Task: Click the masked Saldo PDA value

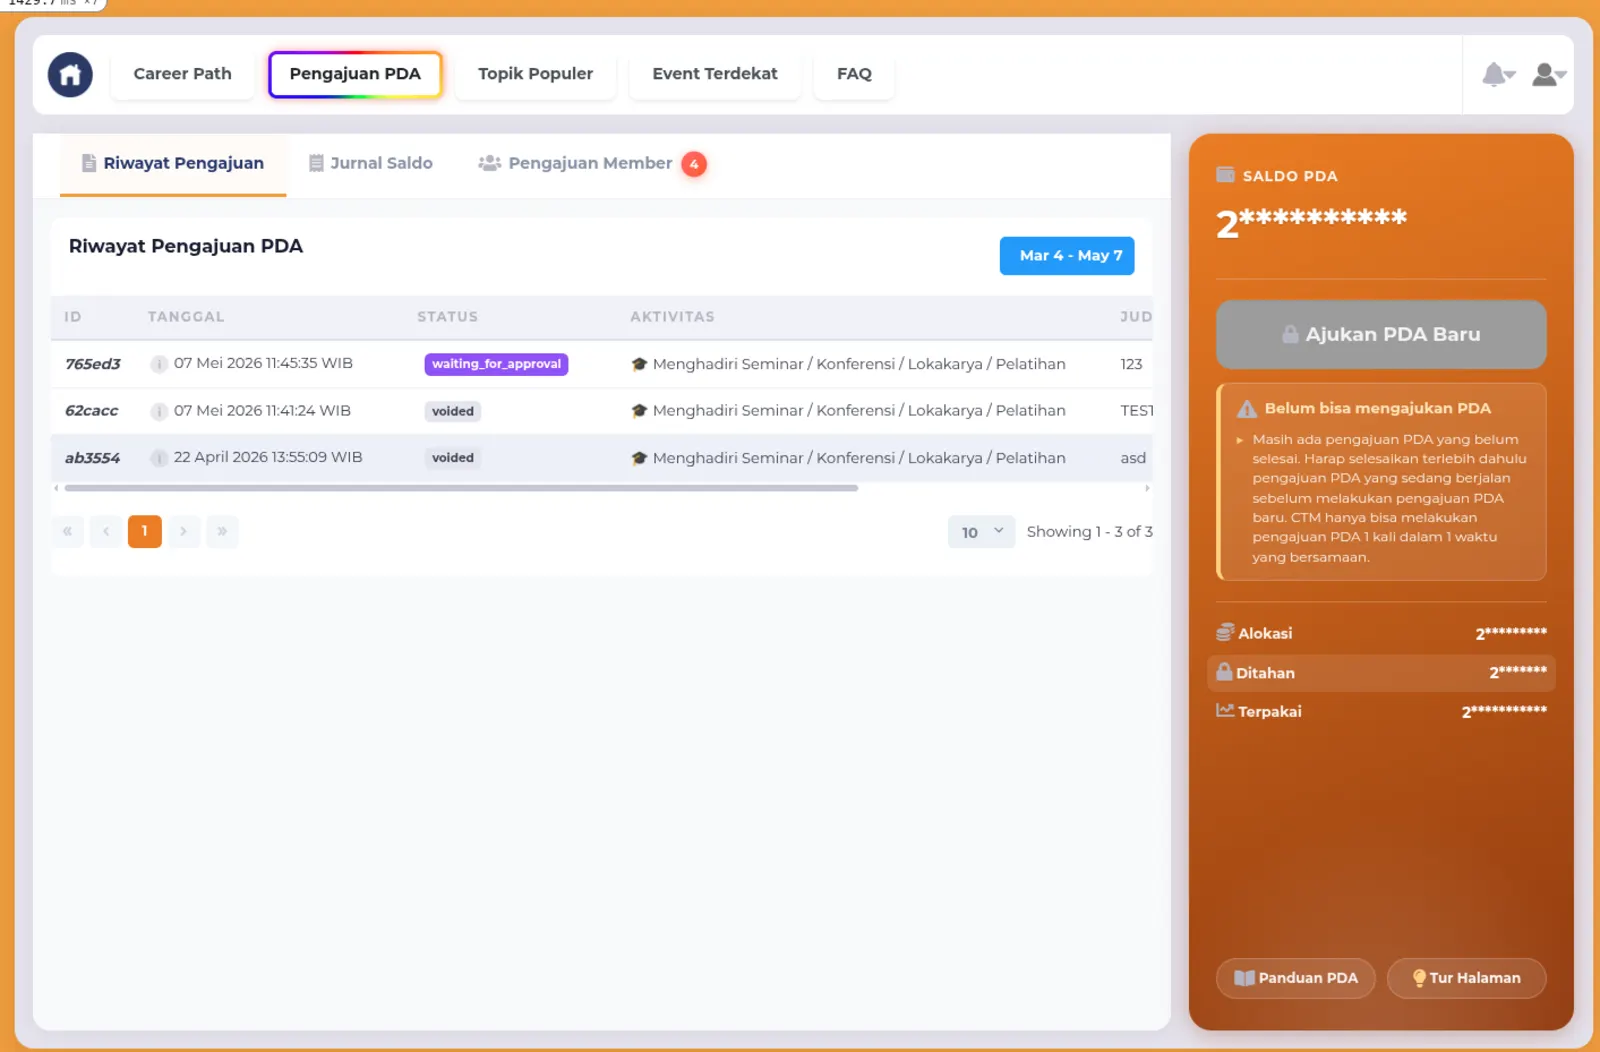Action: pyautogui.click(x=1311, y=222)
